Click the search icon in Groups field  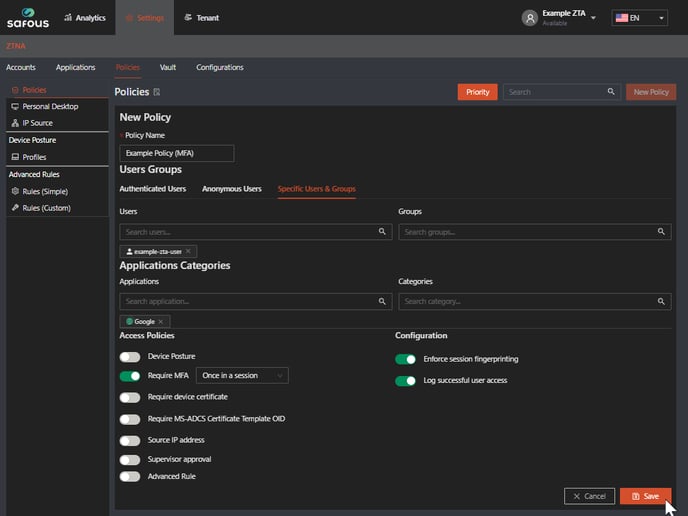point(662,232)
